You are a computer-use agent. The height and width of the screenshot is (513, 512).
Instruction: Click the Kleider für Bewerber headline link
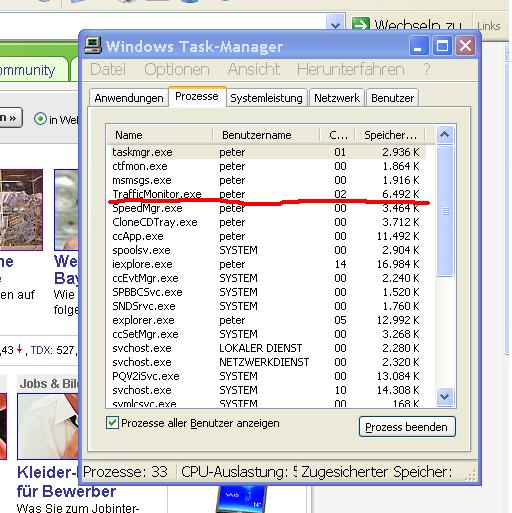pos(47,481)
